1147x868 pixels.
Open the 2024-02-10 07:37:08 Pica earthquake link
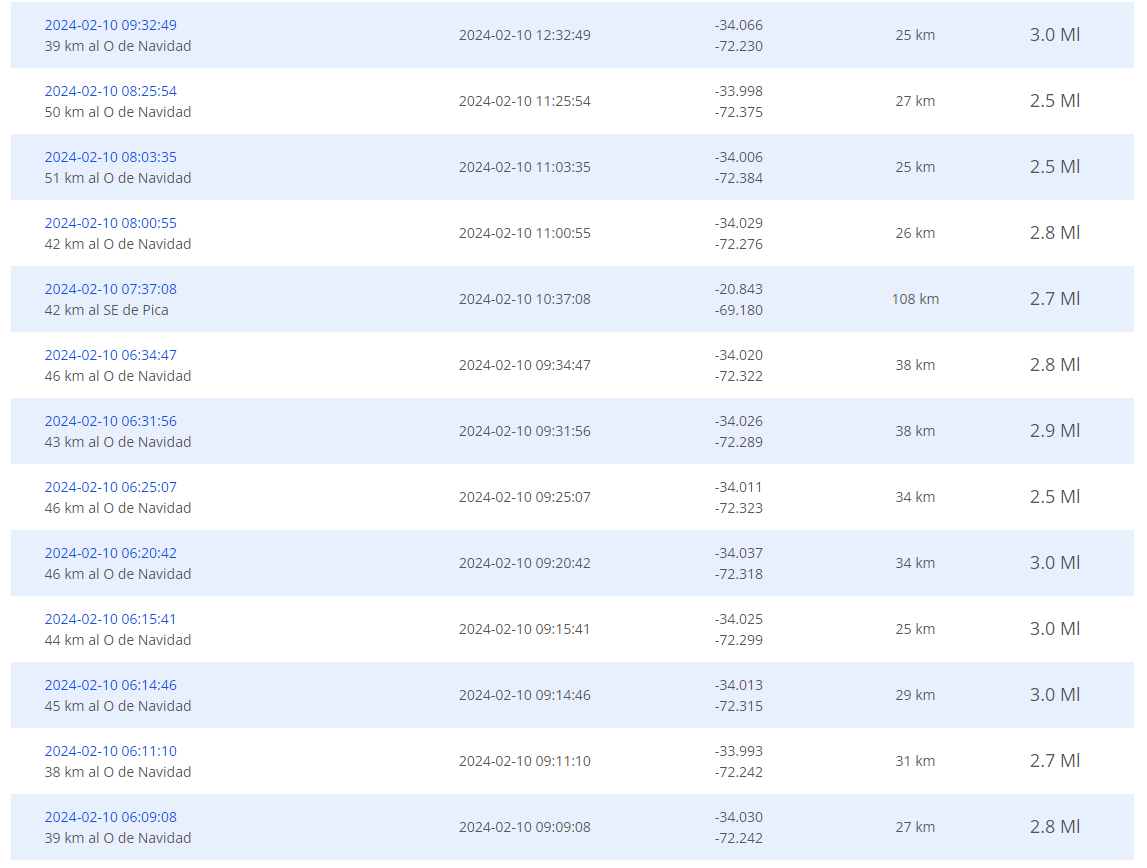click(x=110, y=289)
